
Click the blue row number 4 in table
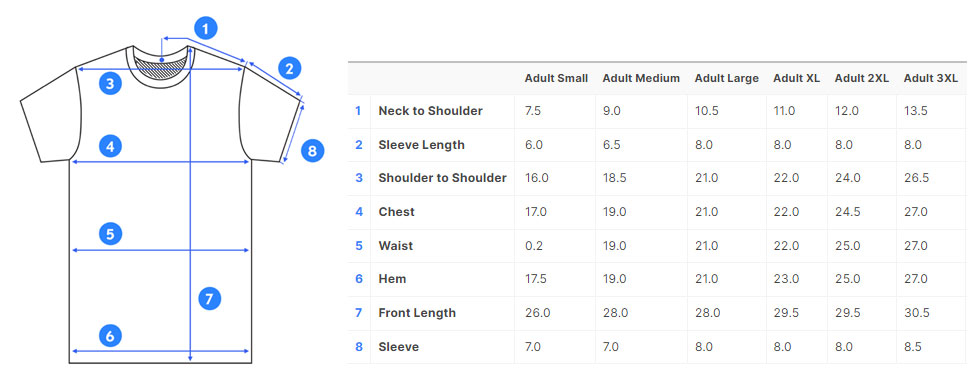[x=358, y=212]
